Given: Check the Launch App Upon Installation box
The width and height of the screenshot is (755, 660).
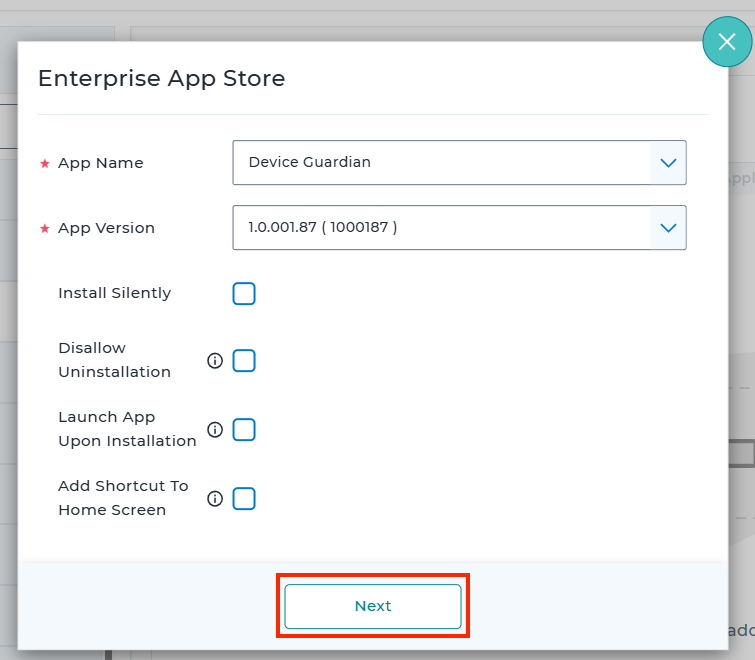Looking at the screenshot, I should coord(244,430).
